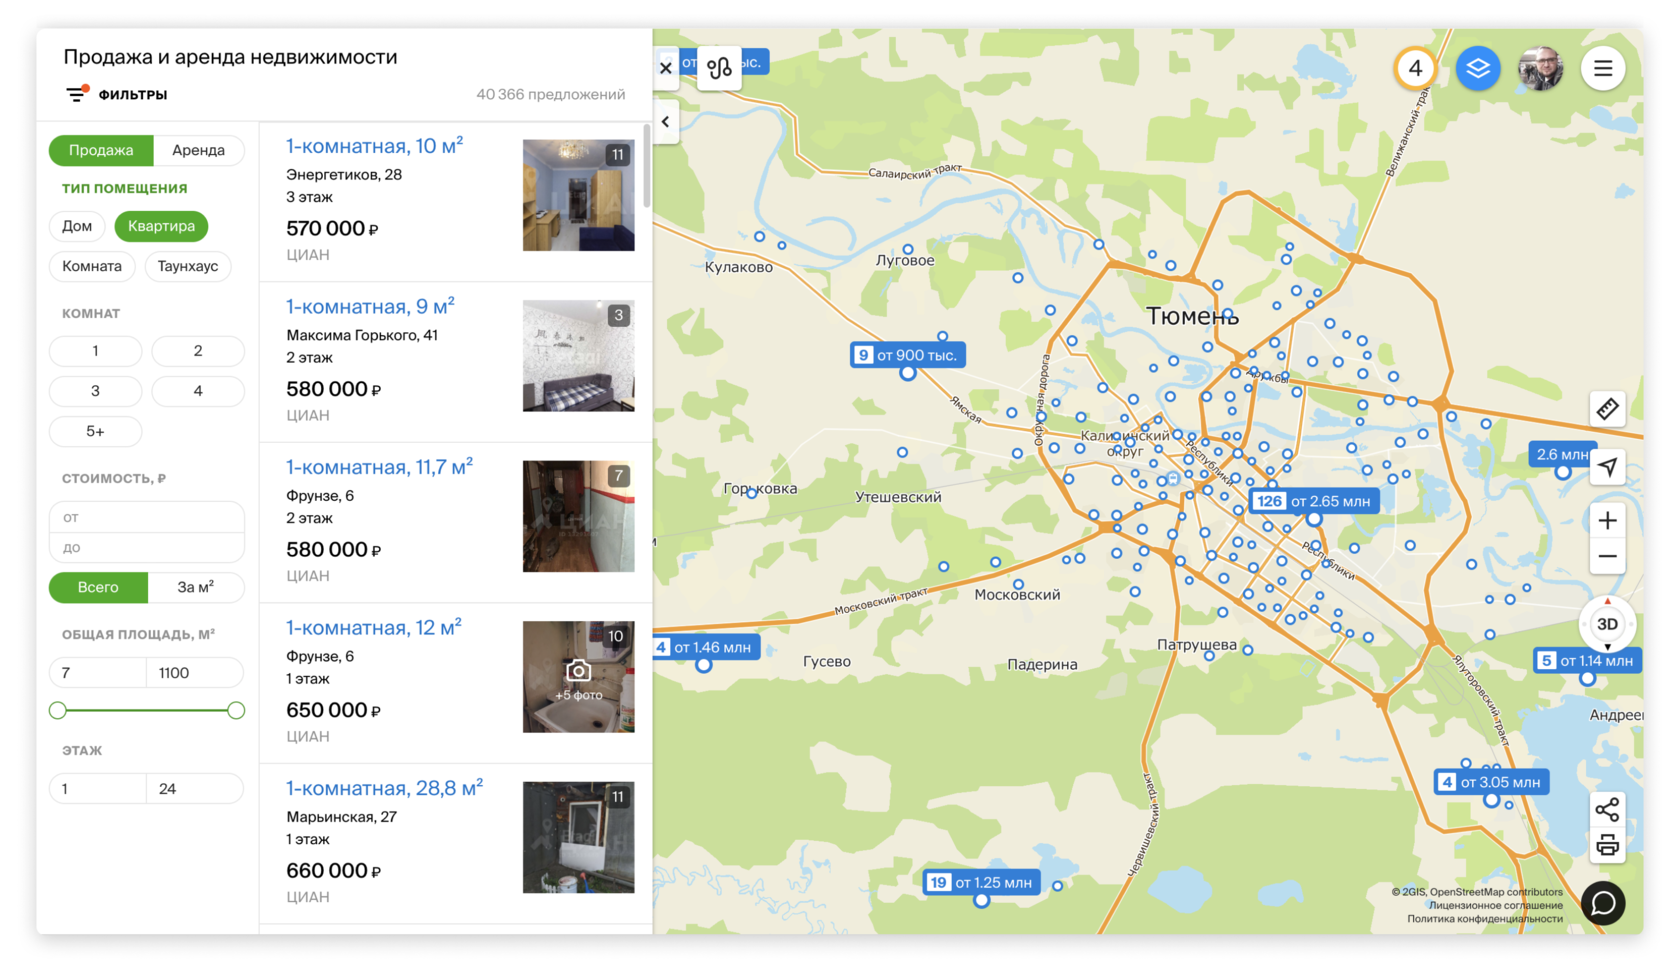The image size is (1680, 964).
Task: Click the price 570 000 ₽
Action: (x=332, y=228)
